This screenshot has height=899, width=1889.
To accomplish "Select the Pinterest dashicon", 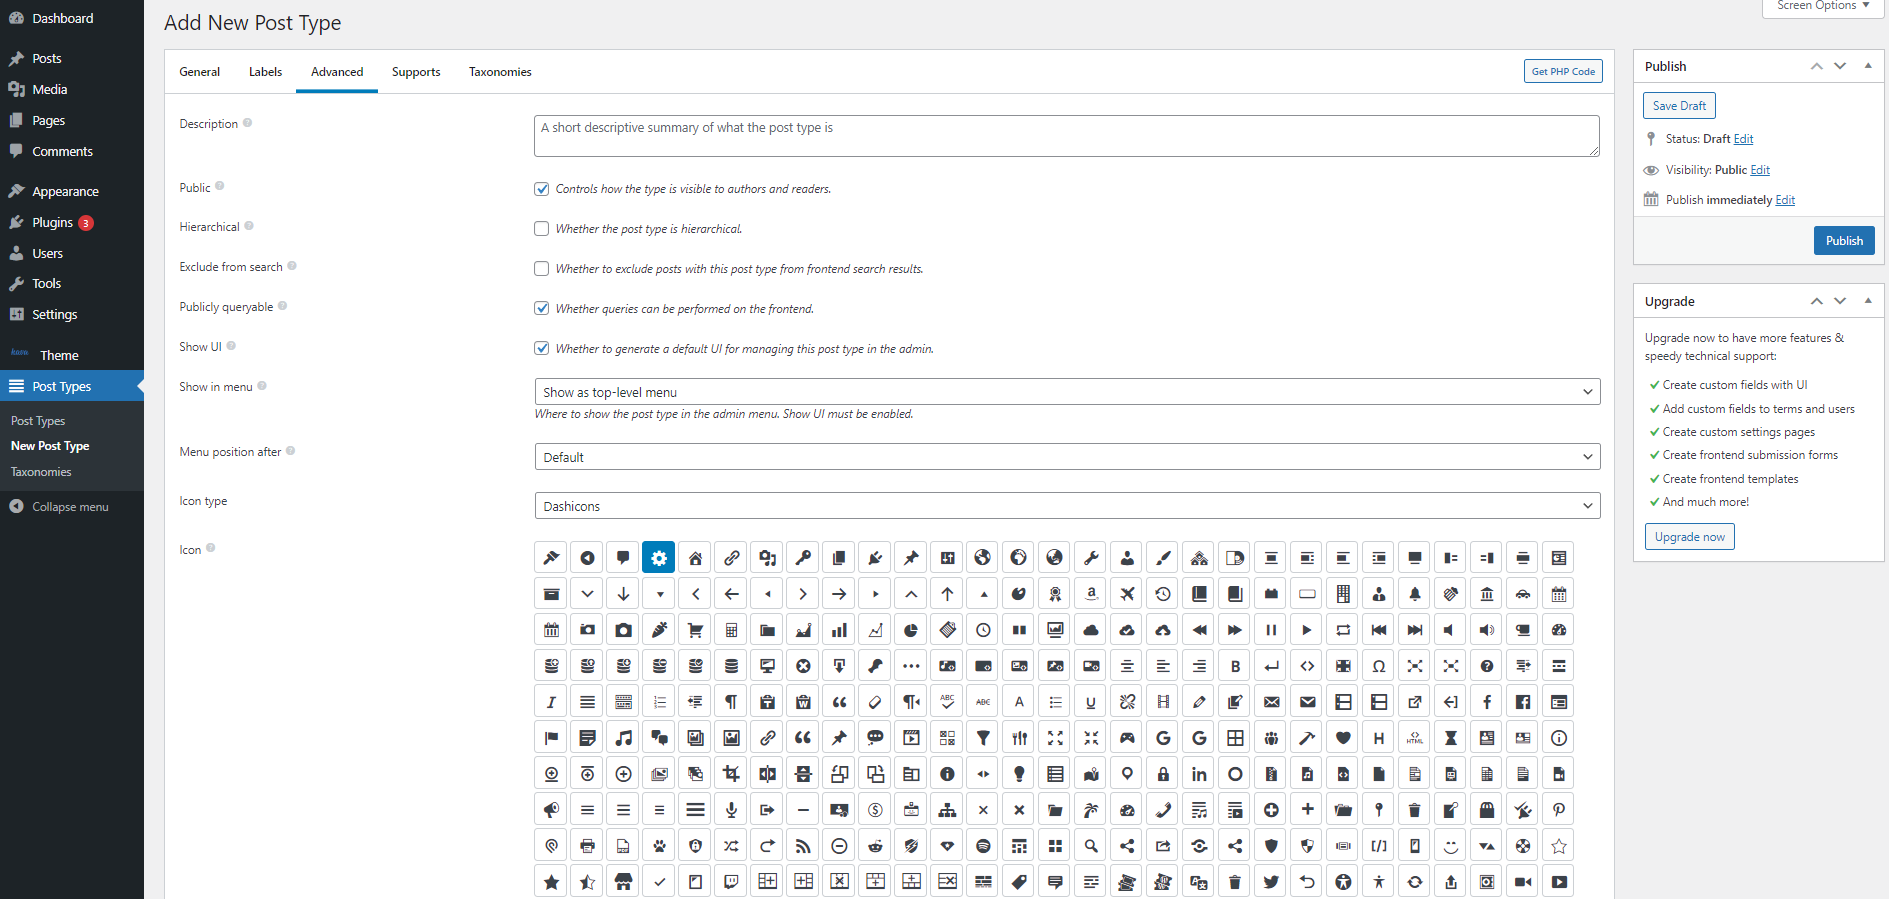I will click(x=1559, y=810).
